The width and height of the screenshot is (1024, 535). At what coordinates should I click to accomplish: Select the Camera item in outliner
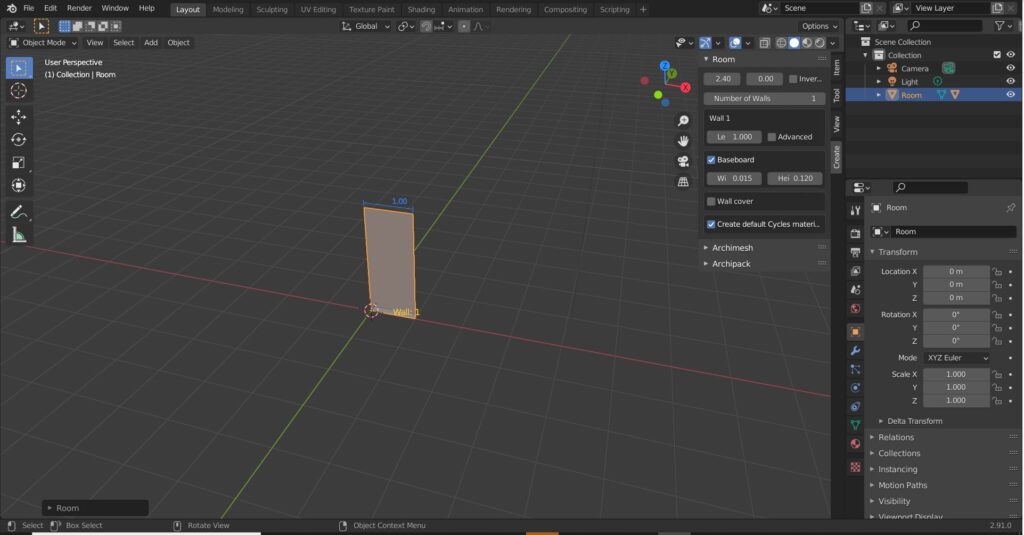click(914, 69)
